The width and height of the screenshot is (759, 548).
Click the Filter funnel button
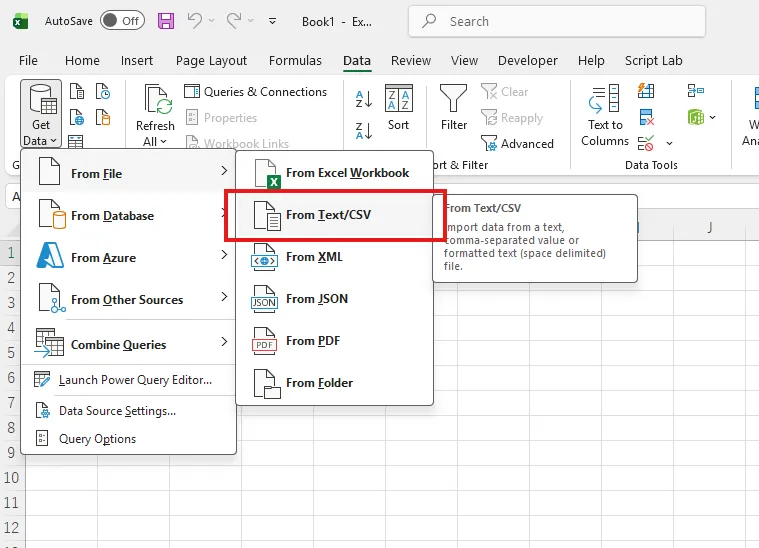(x=454, y=107)
